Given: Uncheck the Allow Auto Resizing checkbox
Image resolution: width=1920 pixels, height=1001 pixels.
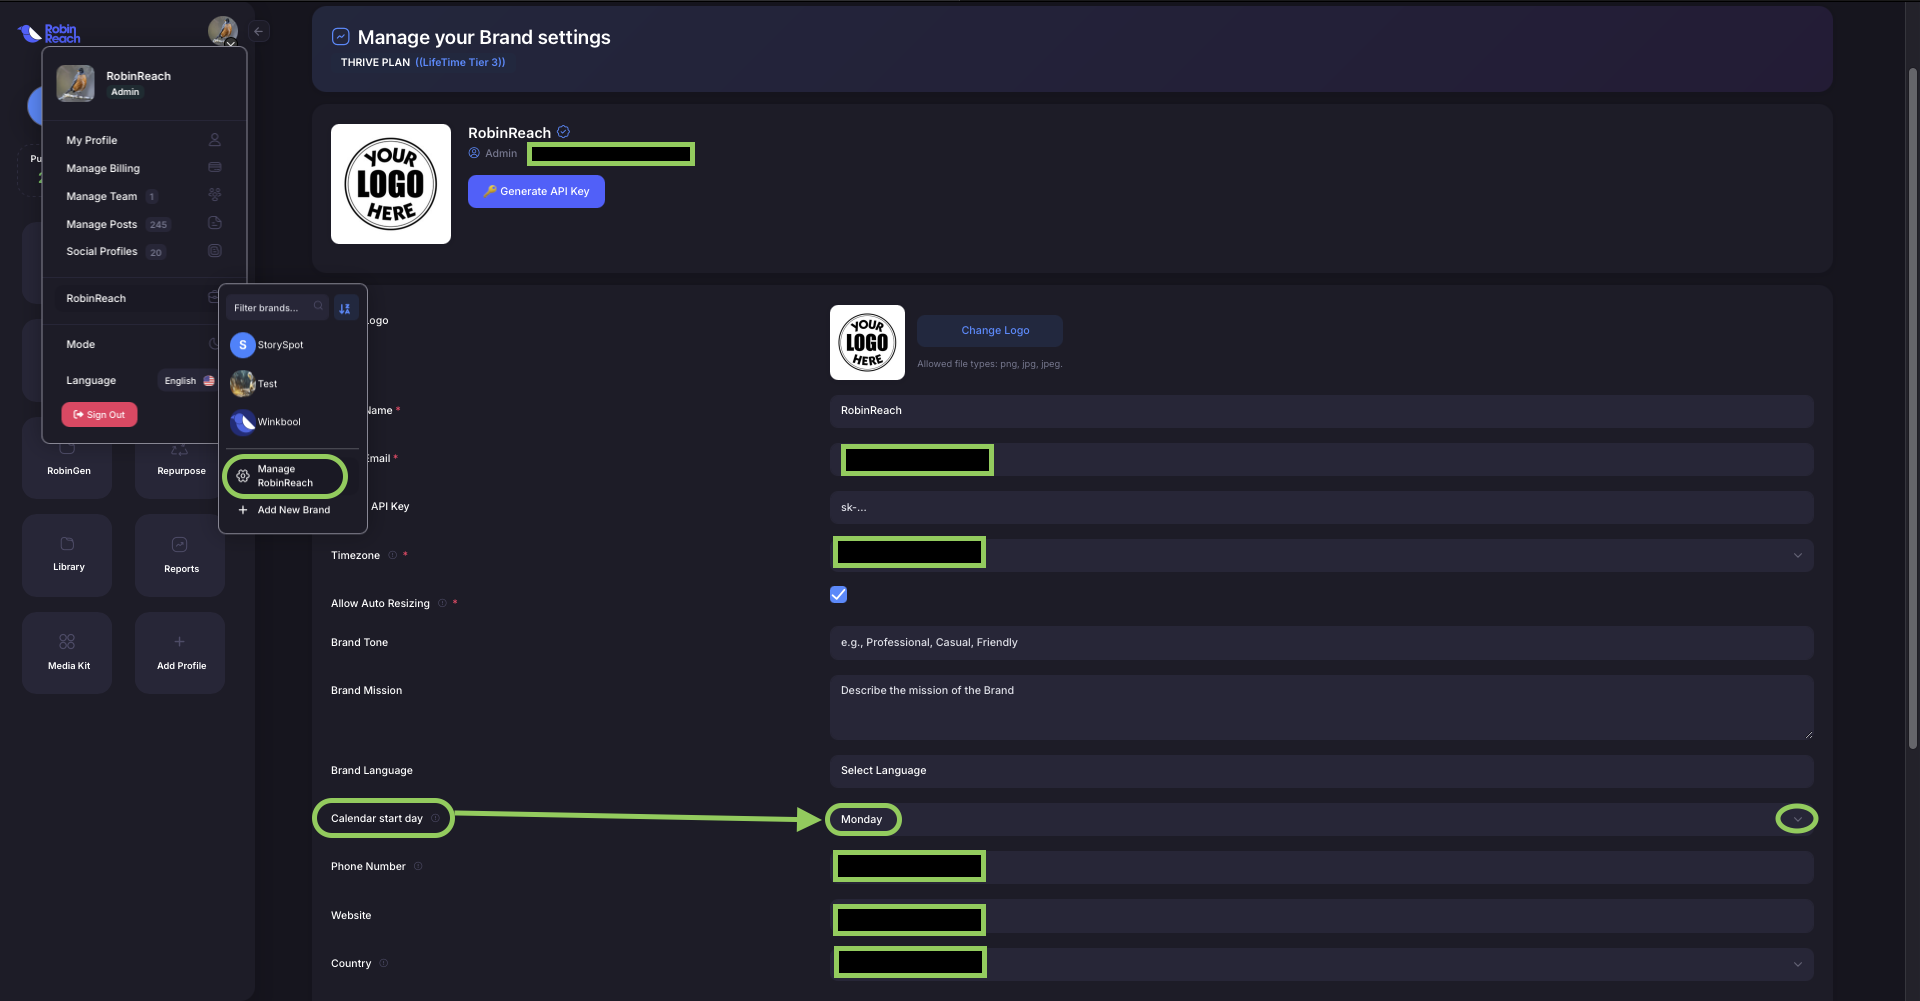Looking at the screenshot, I should (x=838, y=595).
